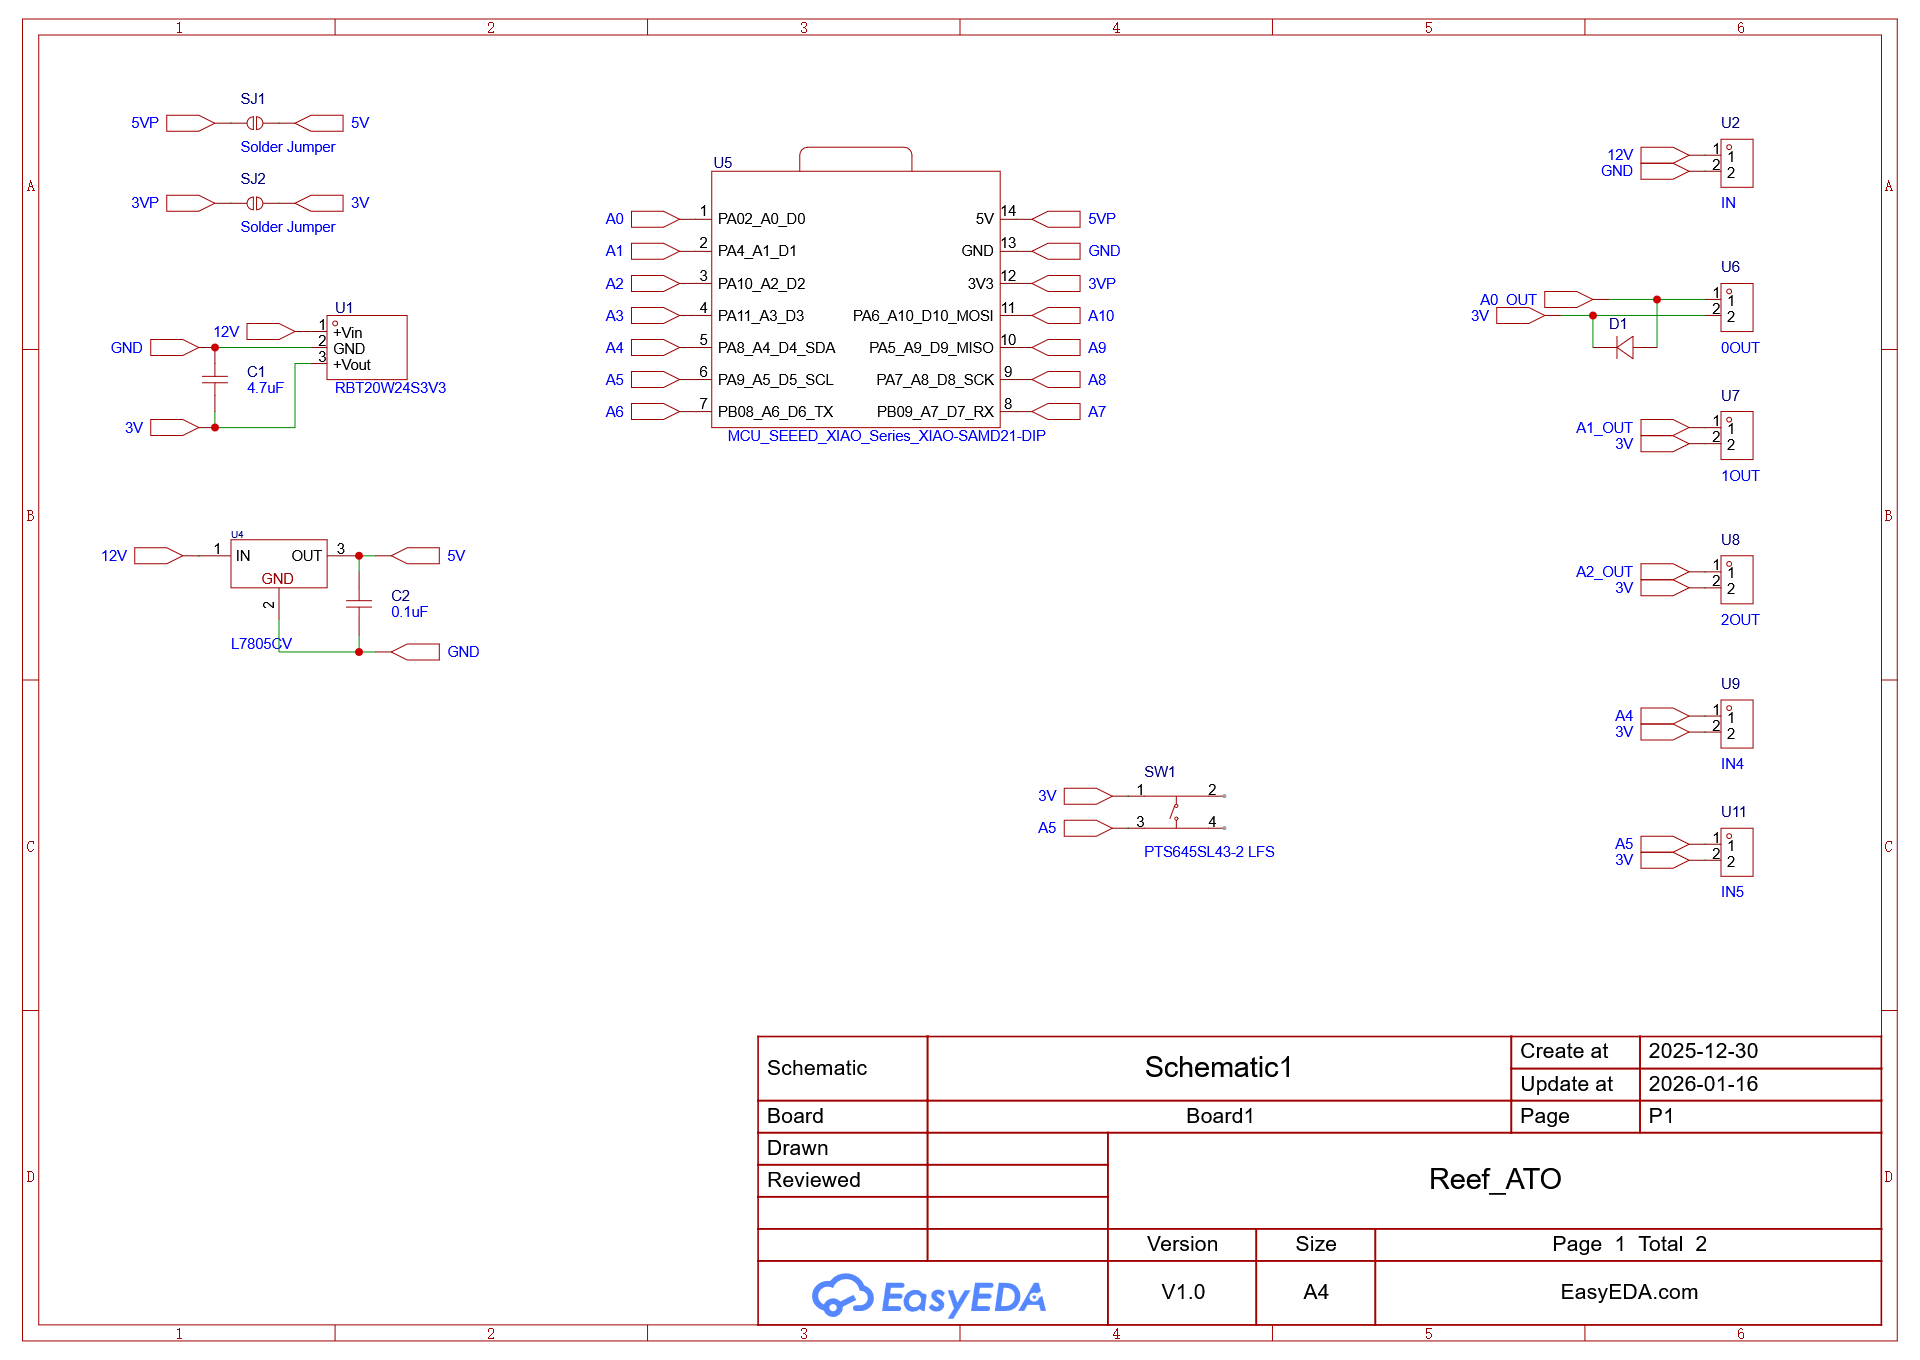
Task: Click the 'A4' size value
Action: point(1316,1292)
